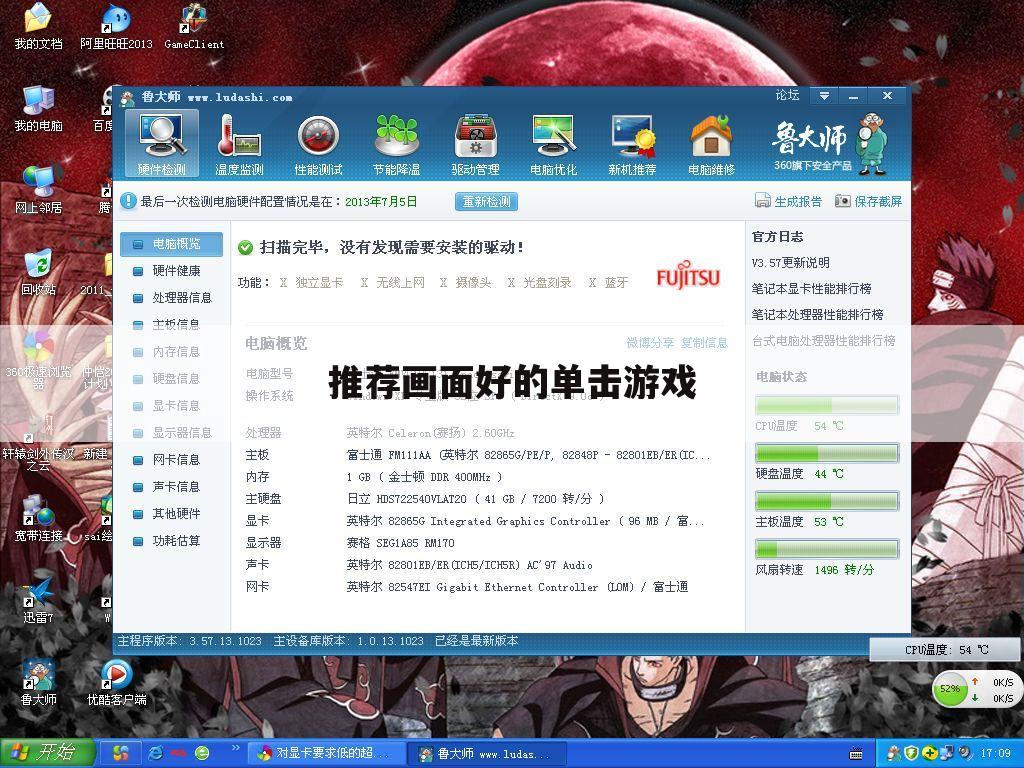This screenshot has height=768, width=1024.
Task: Click the green scan complete check icon
Action: pyautogui.click(x=246, y=248)
